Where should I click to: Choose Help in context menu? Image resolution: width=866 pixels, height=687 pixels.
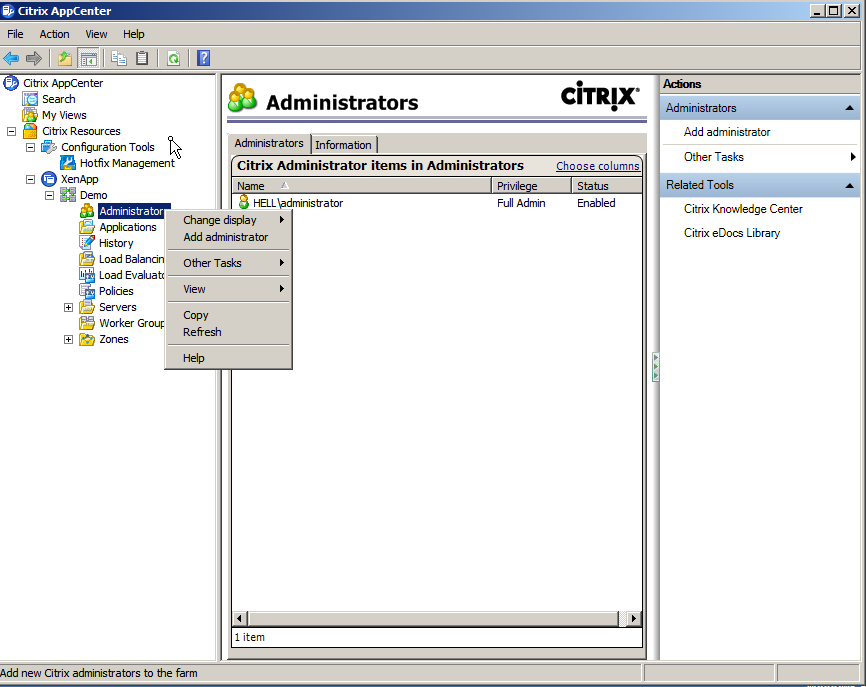228,358
